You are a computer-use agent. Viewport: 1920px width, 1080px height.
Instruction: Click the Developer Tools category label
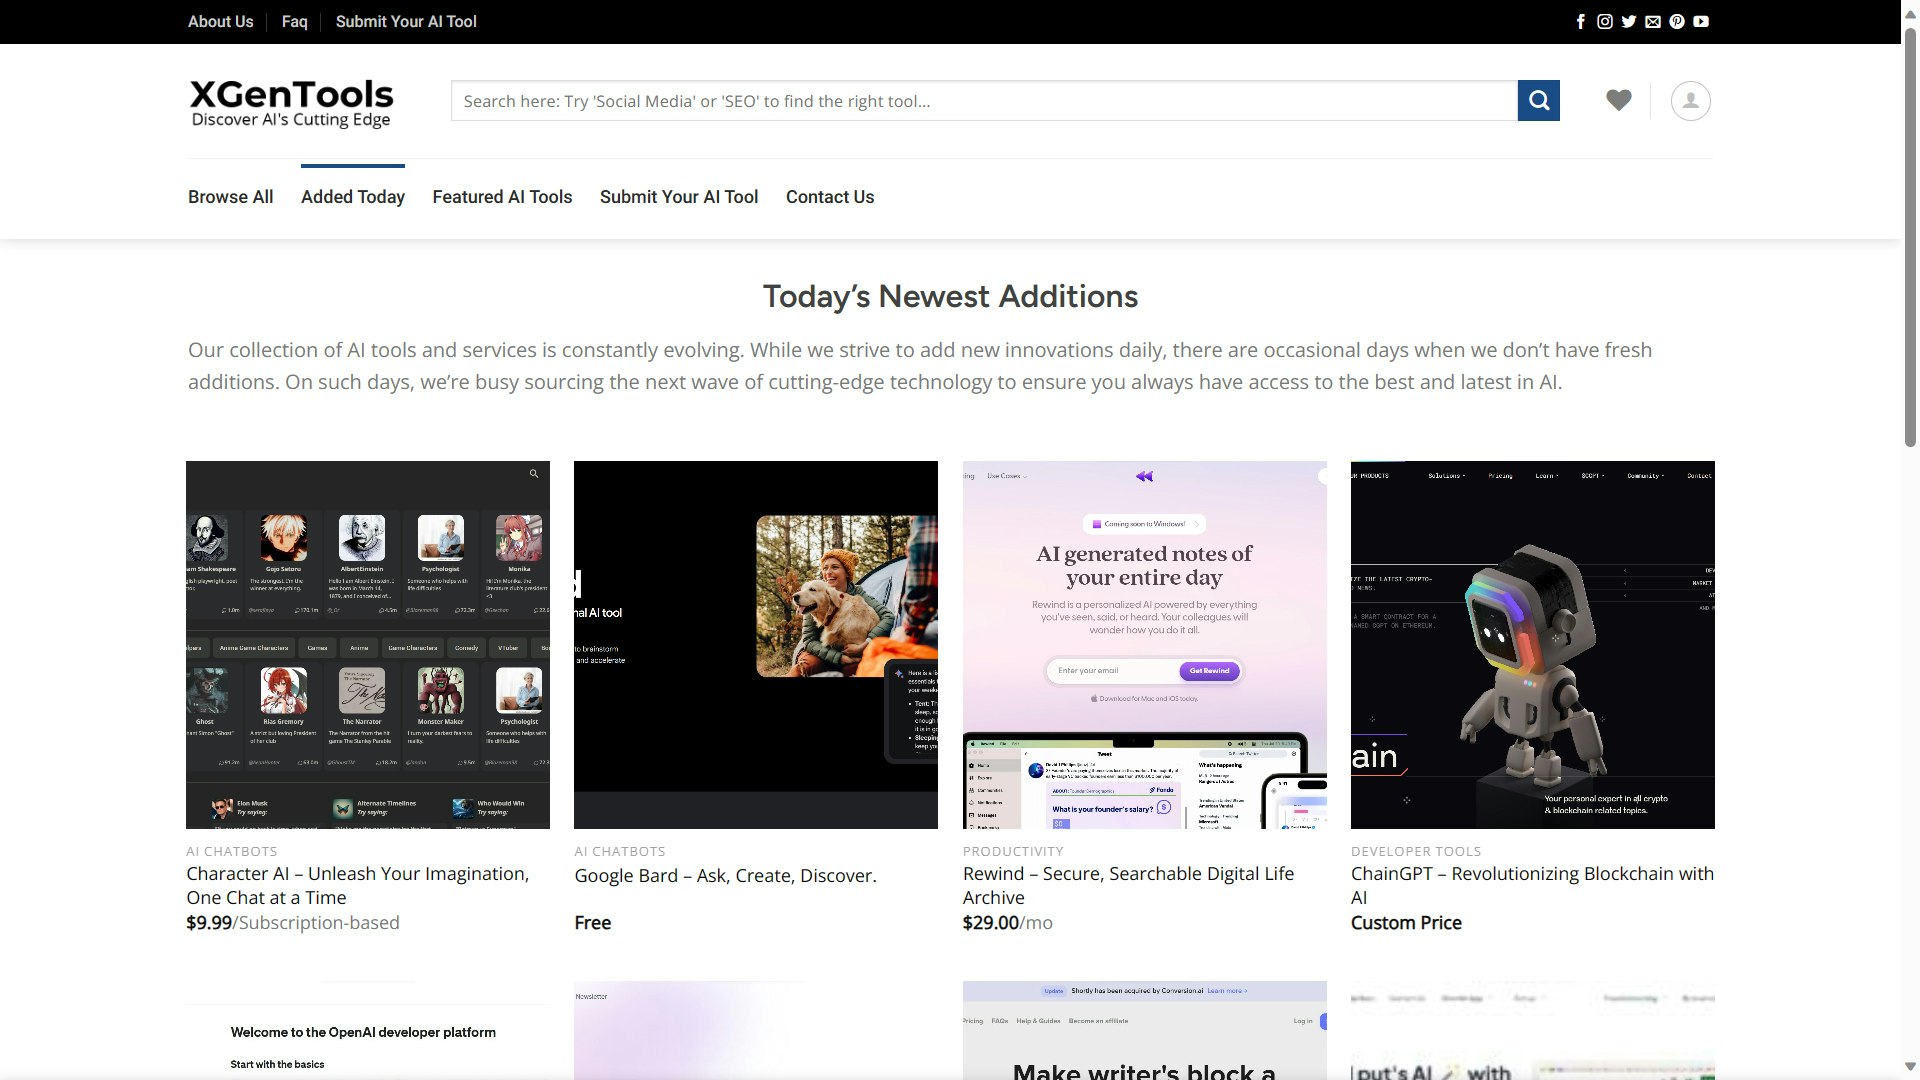click(x=1415, y=851)
